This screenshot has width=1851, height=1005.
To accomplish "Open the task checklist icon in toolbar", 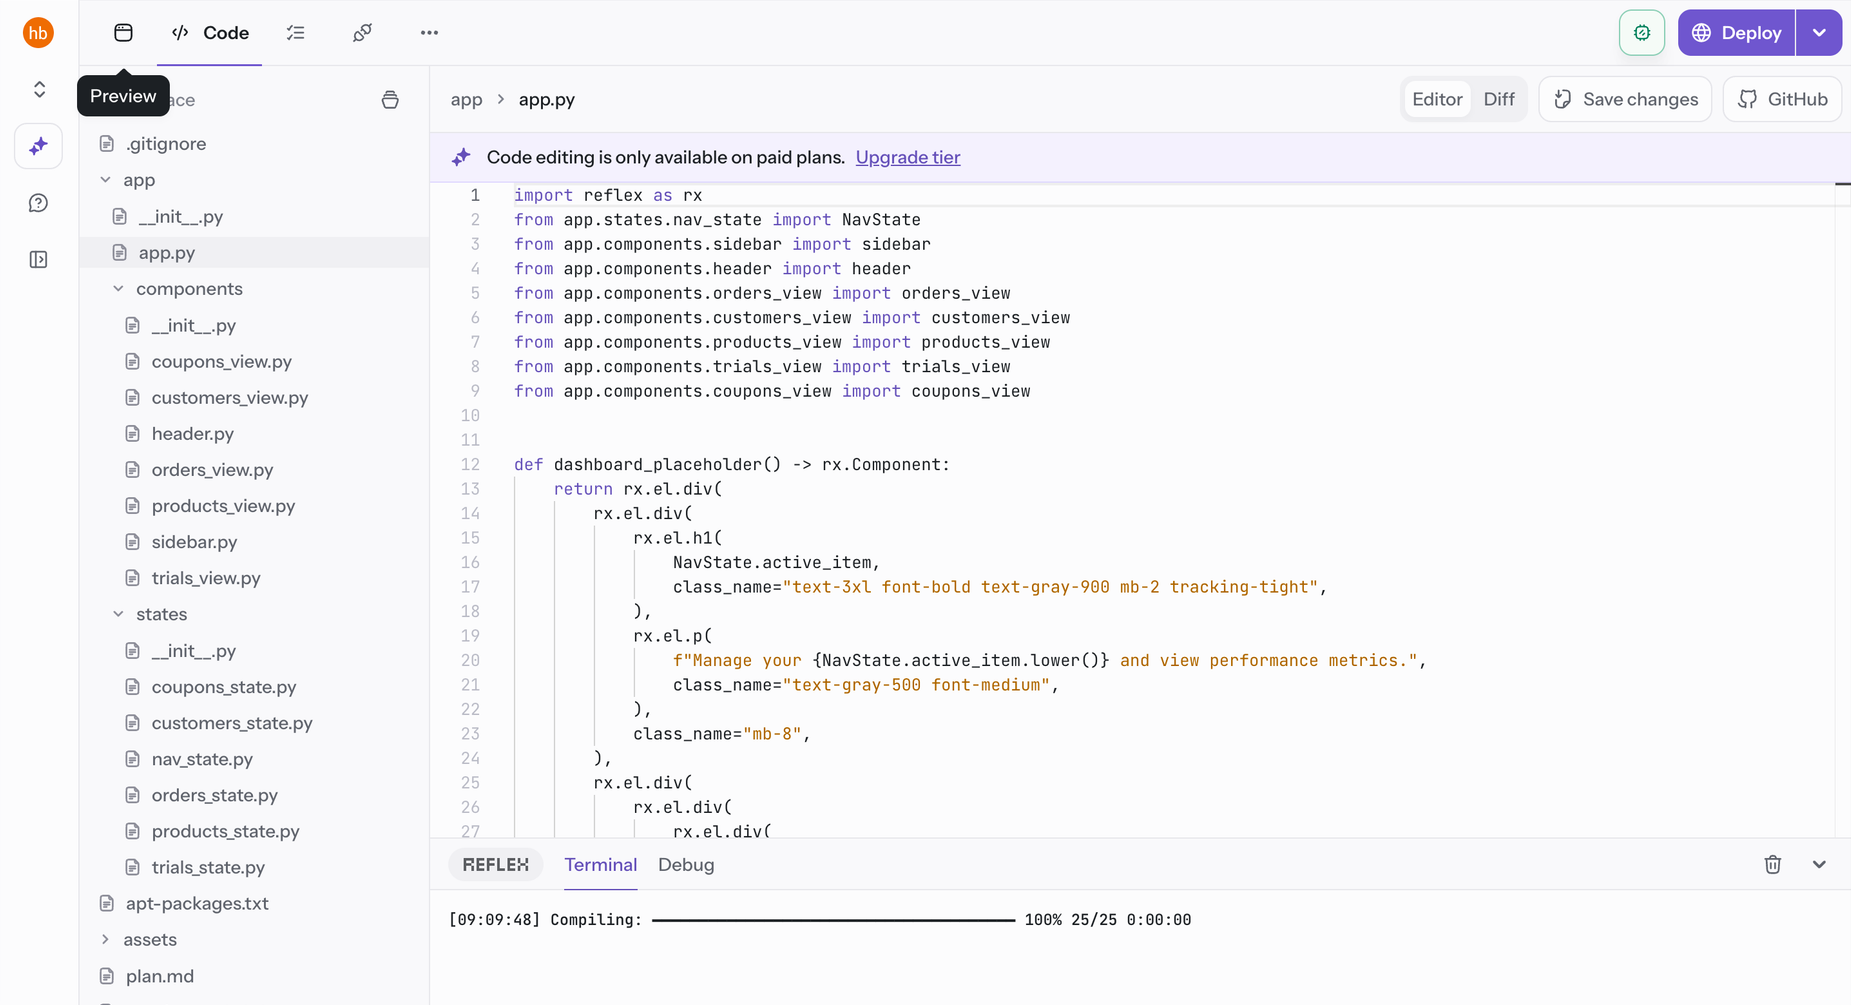I will (296, 33).
